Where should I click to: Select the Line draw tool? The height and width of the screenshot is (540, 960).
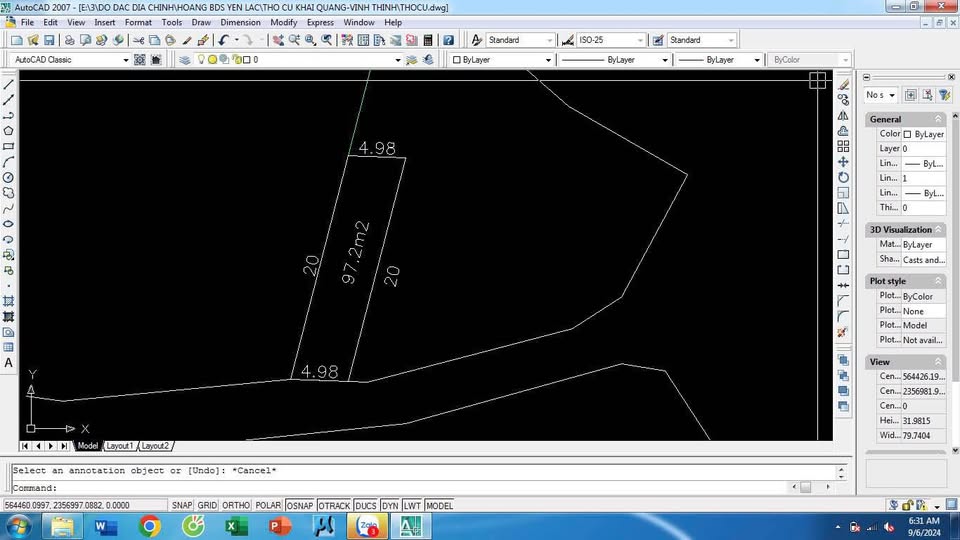[9, 84]
